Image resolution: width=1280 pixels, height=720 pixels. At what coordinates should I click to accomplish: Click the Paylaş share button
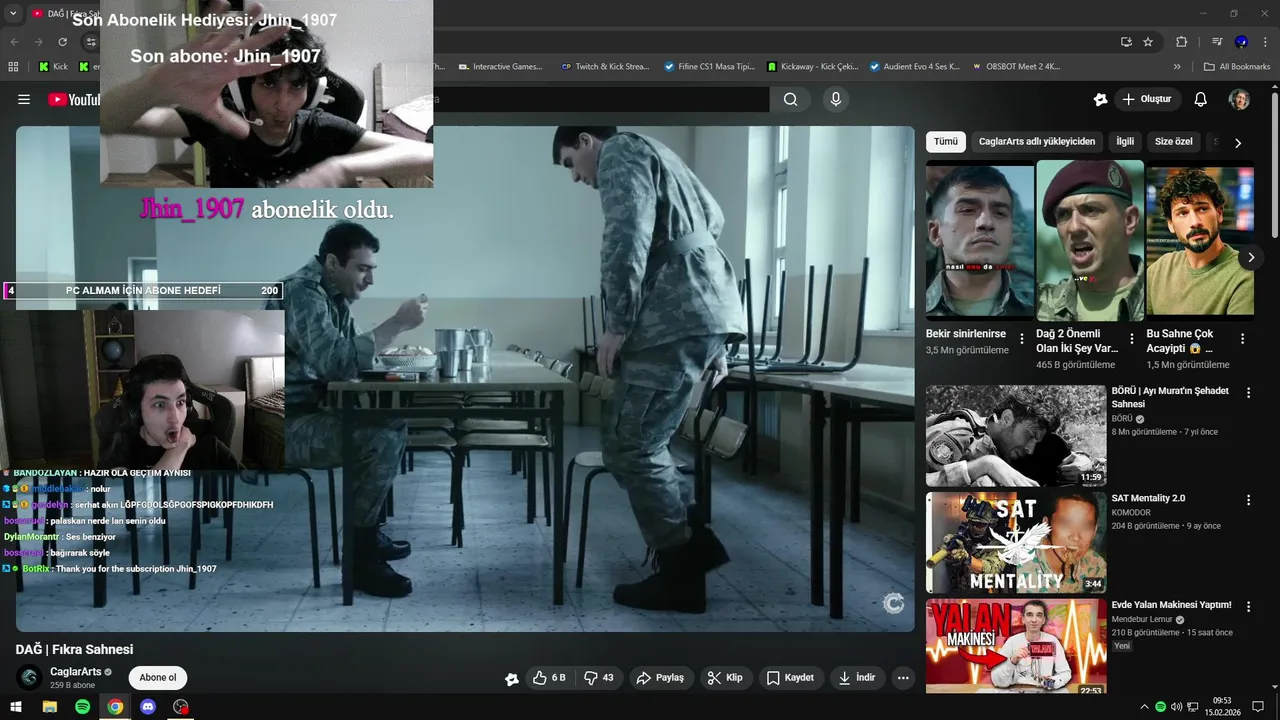(x=661, y=678)
